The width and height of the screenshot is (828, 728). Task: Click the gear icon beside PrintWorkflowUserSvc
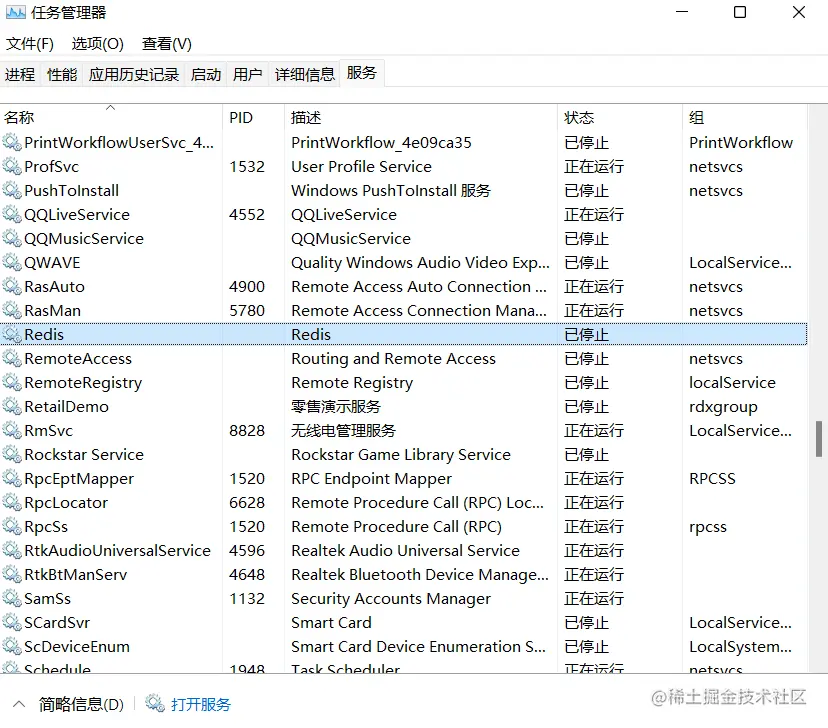click(x=12, y=143)
